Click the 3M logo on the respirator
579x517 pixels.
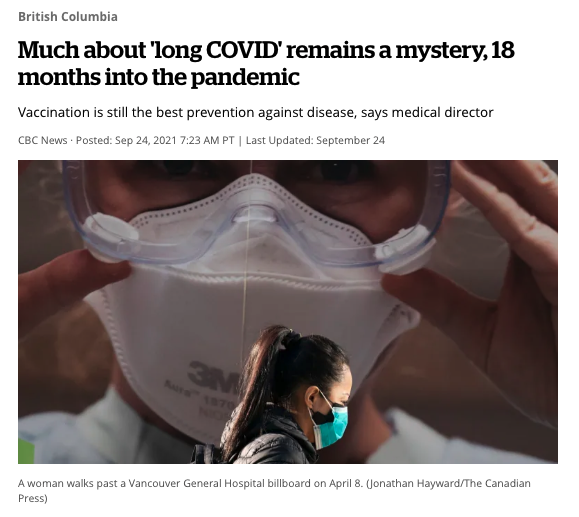(x=212, y=374)
